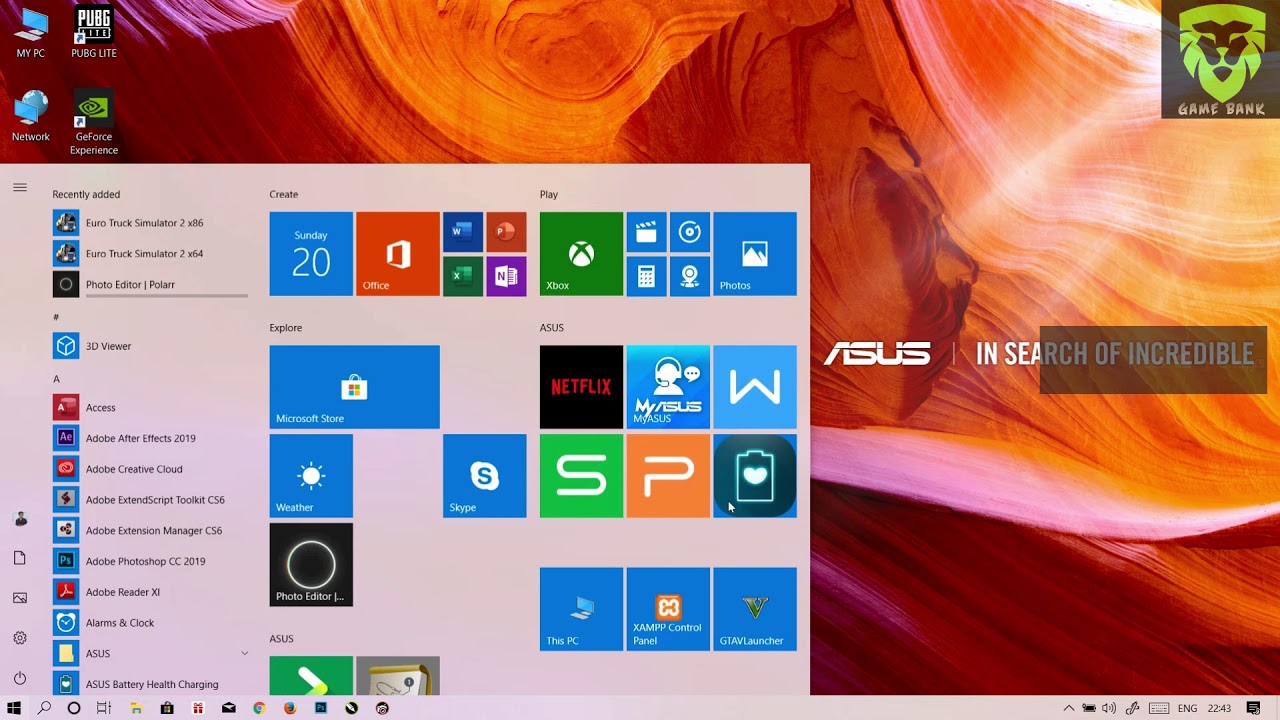Launch Access from app list
Image resolution: width=1280 pixels, height=720 pixels.
(150, 408)
